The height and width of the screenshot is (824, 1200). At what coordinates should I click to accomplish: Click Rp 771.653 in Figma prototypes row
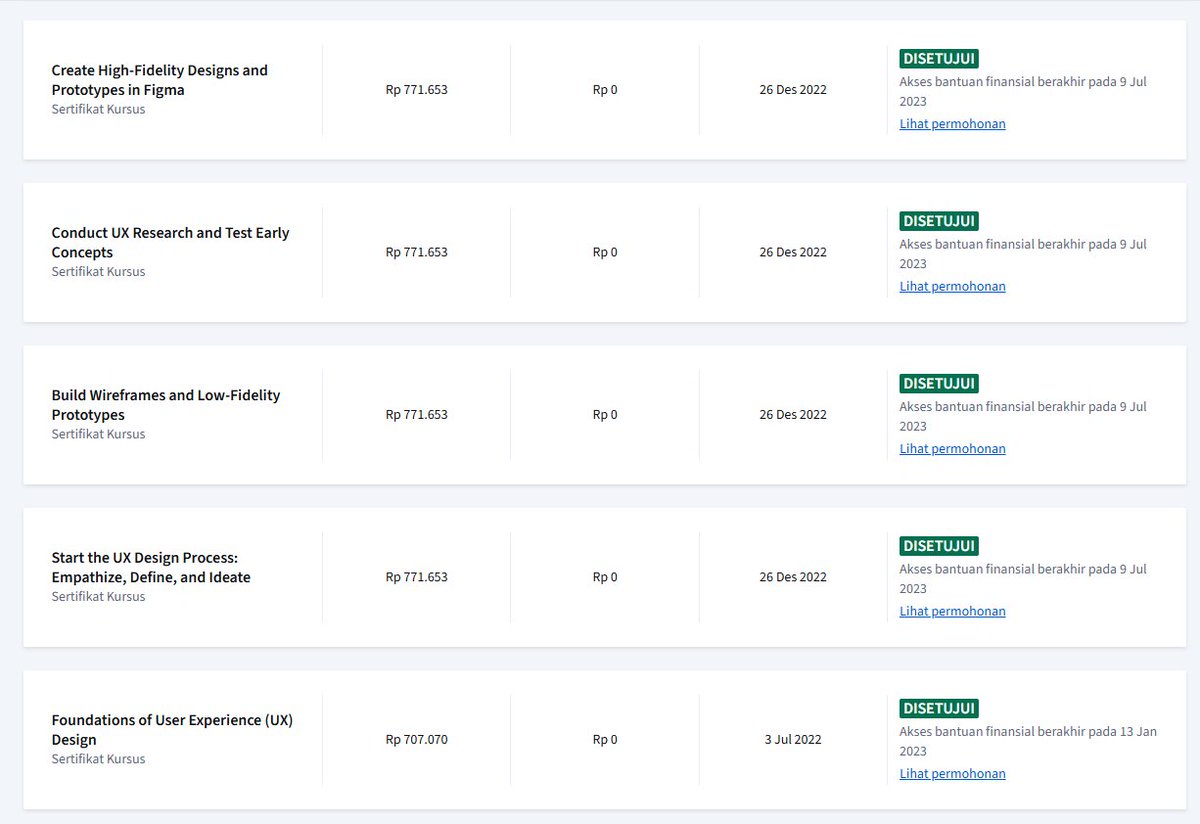pos(416,90)
